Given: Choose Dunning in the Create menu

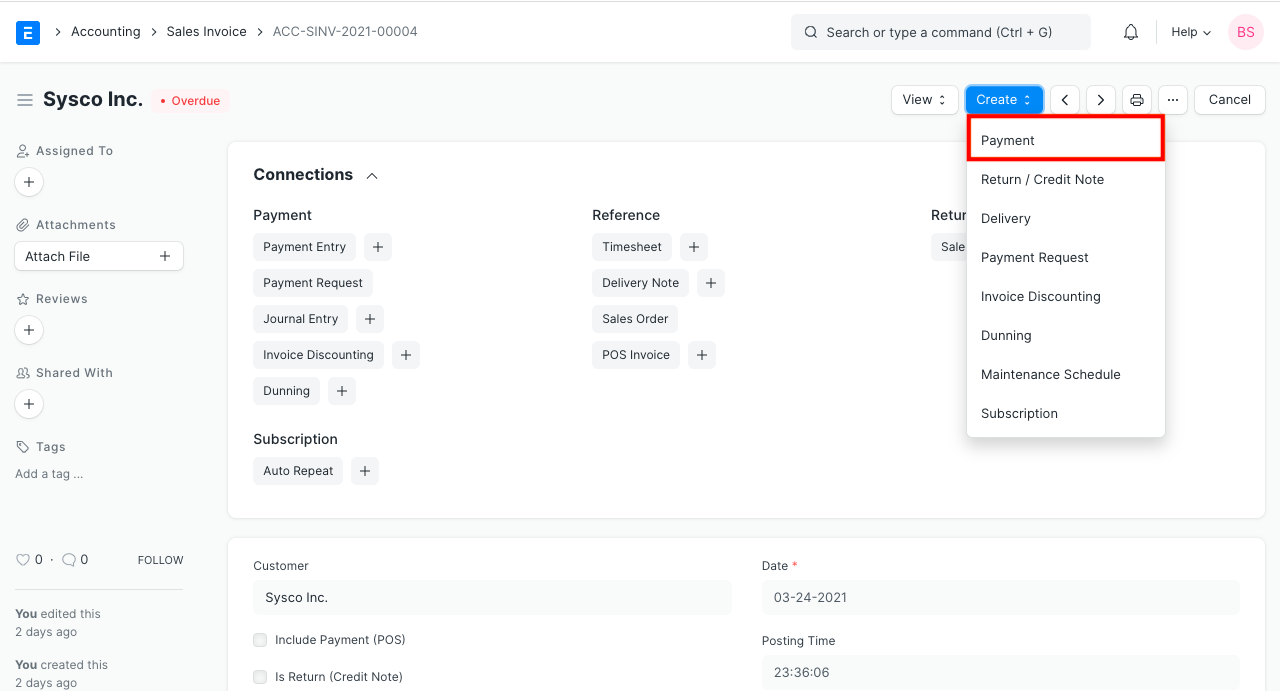Looking at the screenshot, I should coord(1006,335).
